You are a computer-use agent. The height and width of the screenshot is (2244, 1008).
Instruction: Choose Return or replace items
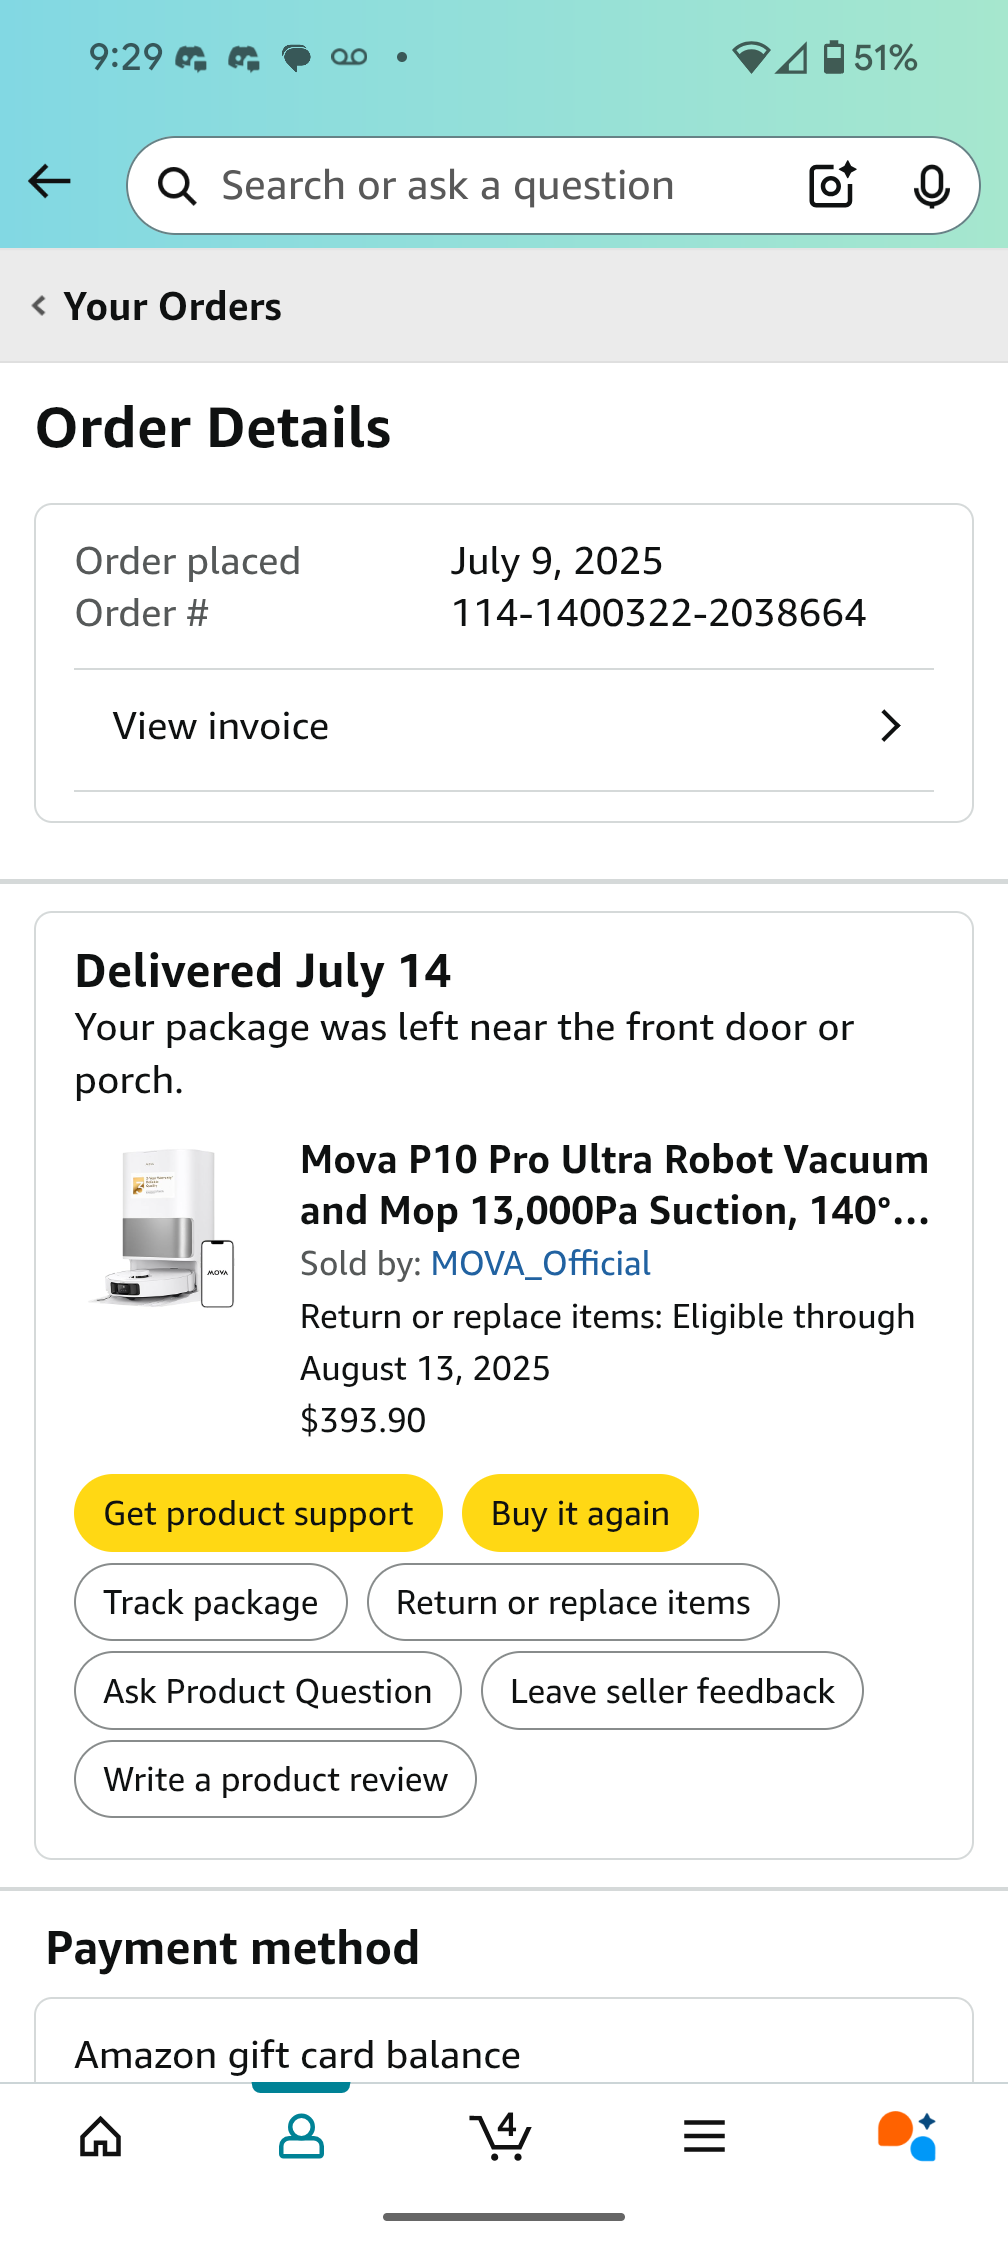point(573,1602)
